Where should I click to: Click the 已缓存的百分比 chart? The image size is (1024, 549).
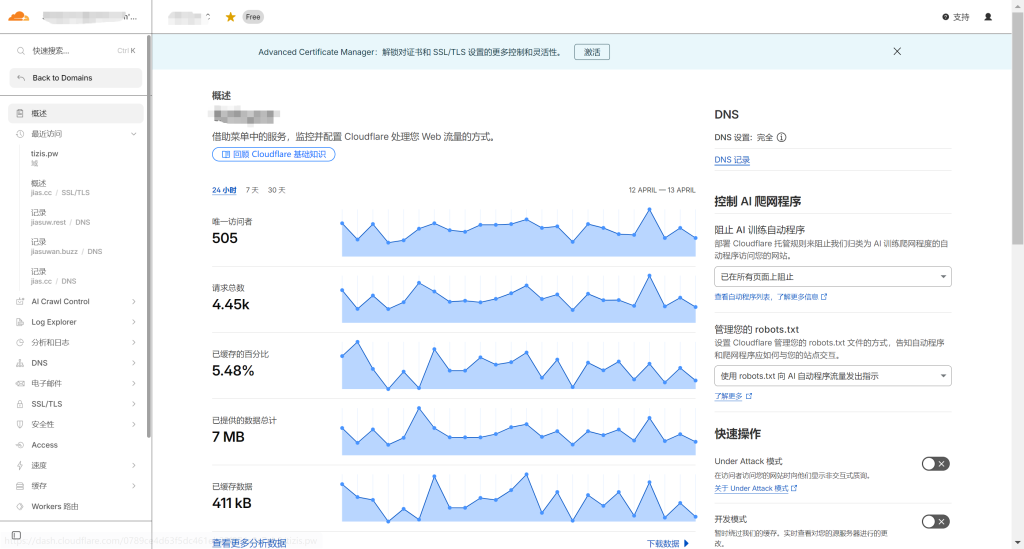(x=519, y=365)
